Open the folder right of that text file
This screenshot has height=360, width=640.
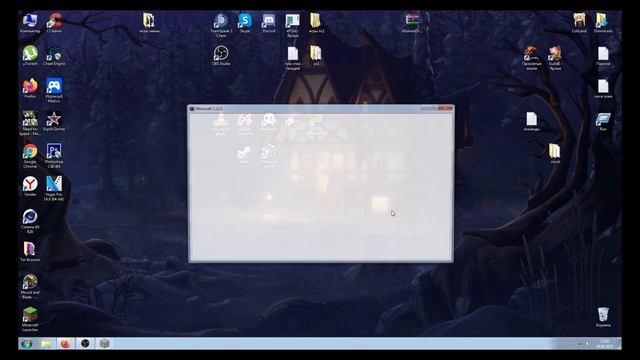point(316,56)
